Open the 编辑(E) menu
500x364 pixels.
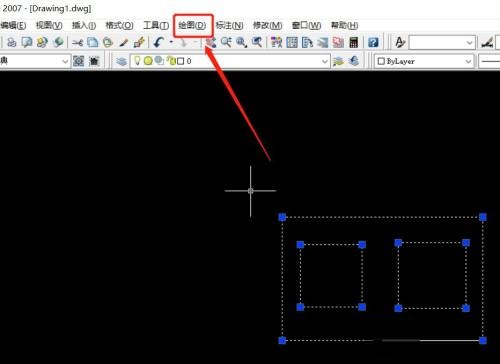(13, 25)
